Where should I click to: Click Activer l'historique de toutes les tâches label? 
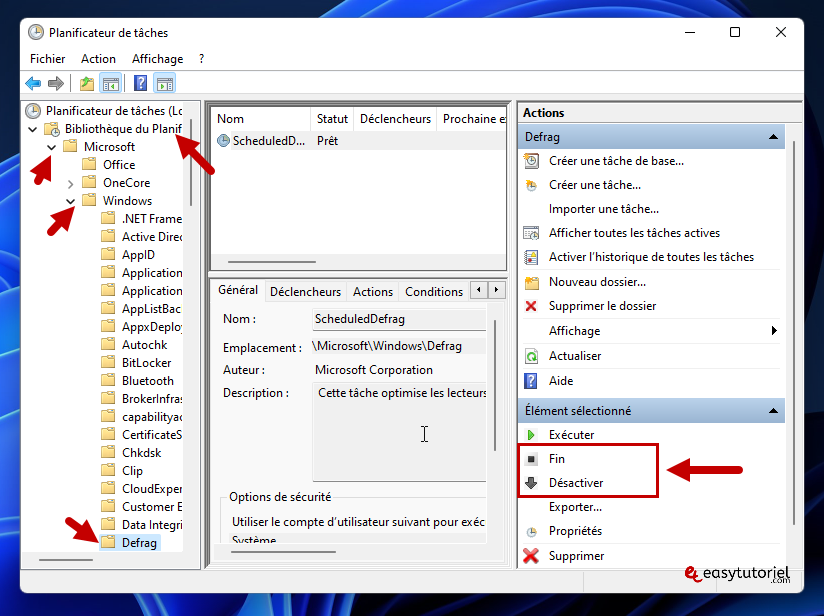click(x=652, y=257)
